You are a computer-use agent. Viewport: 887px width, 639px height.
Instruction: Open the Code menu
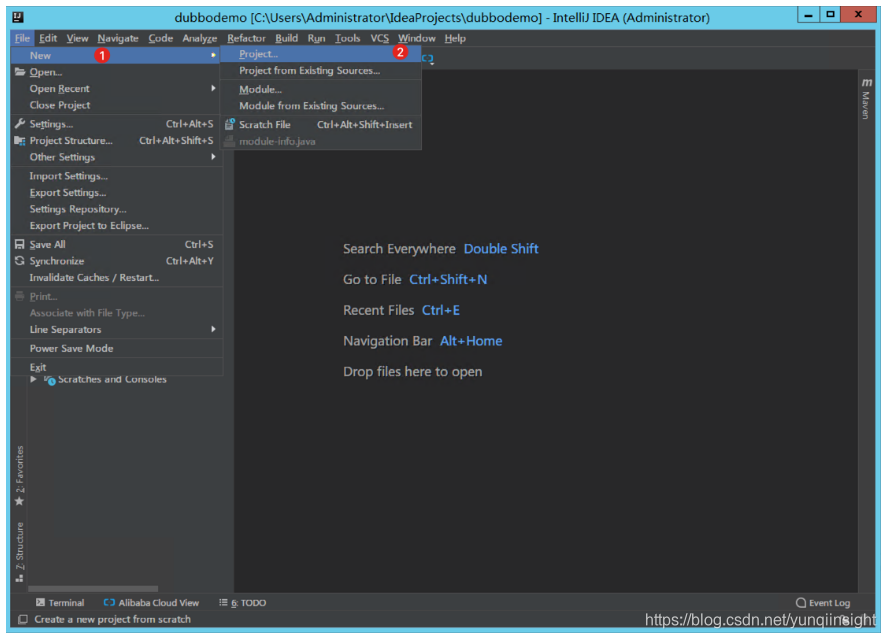click(x=161, y=38)
